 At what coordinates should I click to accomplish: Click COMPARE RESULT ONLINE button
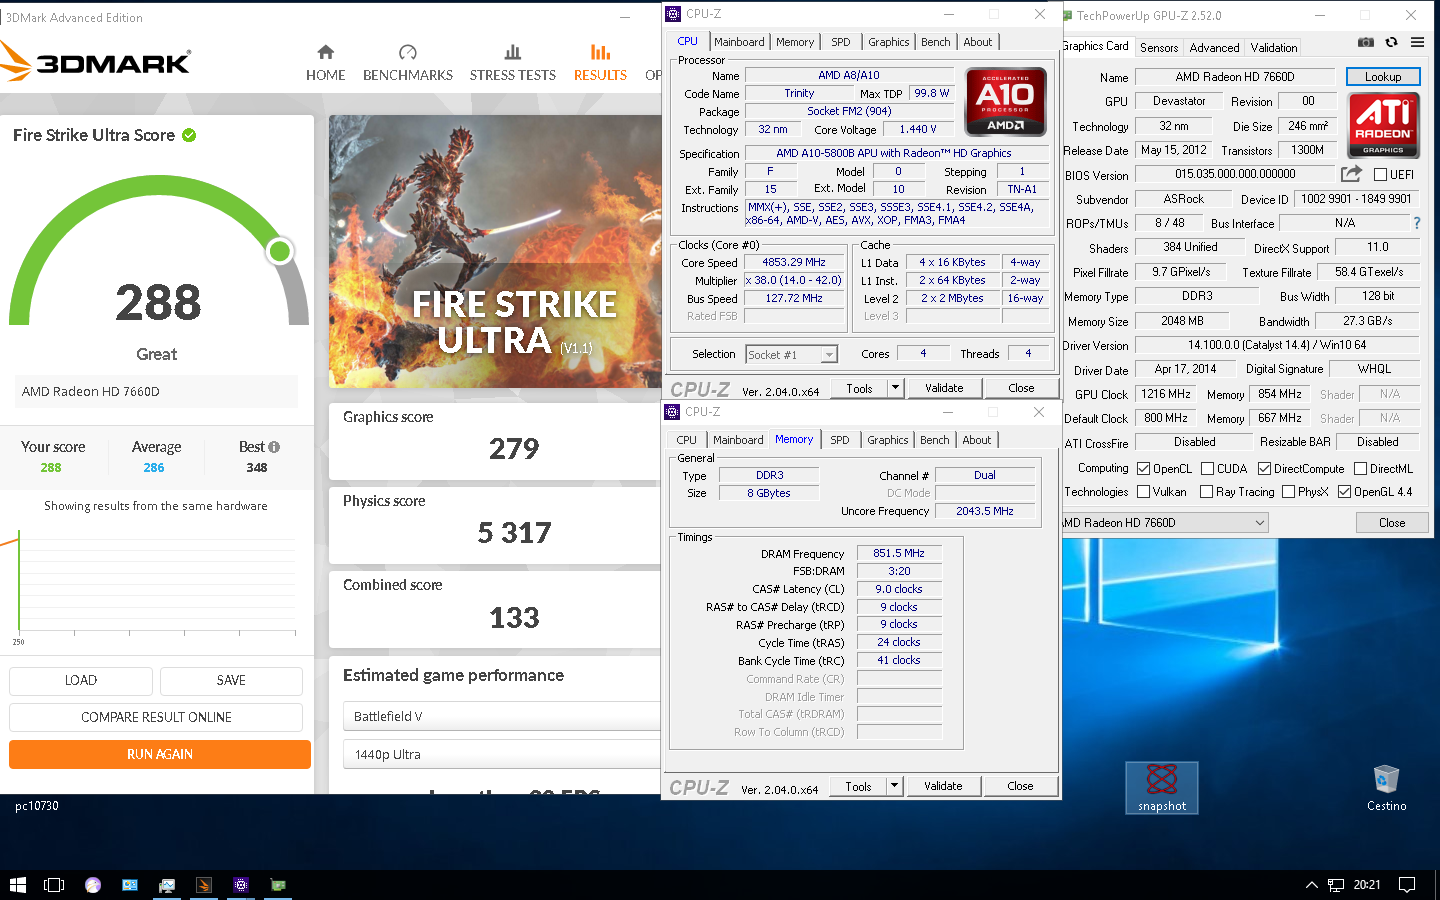tap(156, 717)
